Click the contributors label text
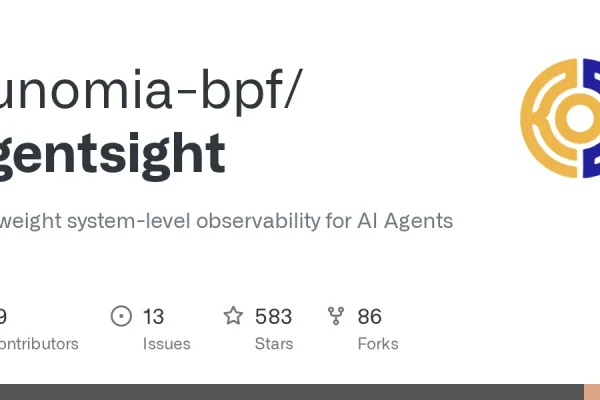This screenshot has height=400, width=600. (39, 344)
